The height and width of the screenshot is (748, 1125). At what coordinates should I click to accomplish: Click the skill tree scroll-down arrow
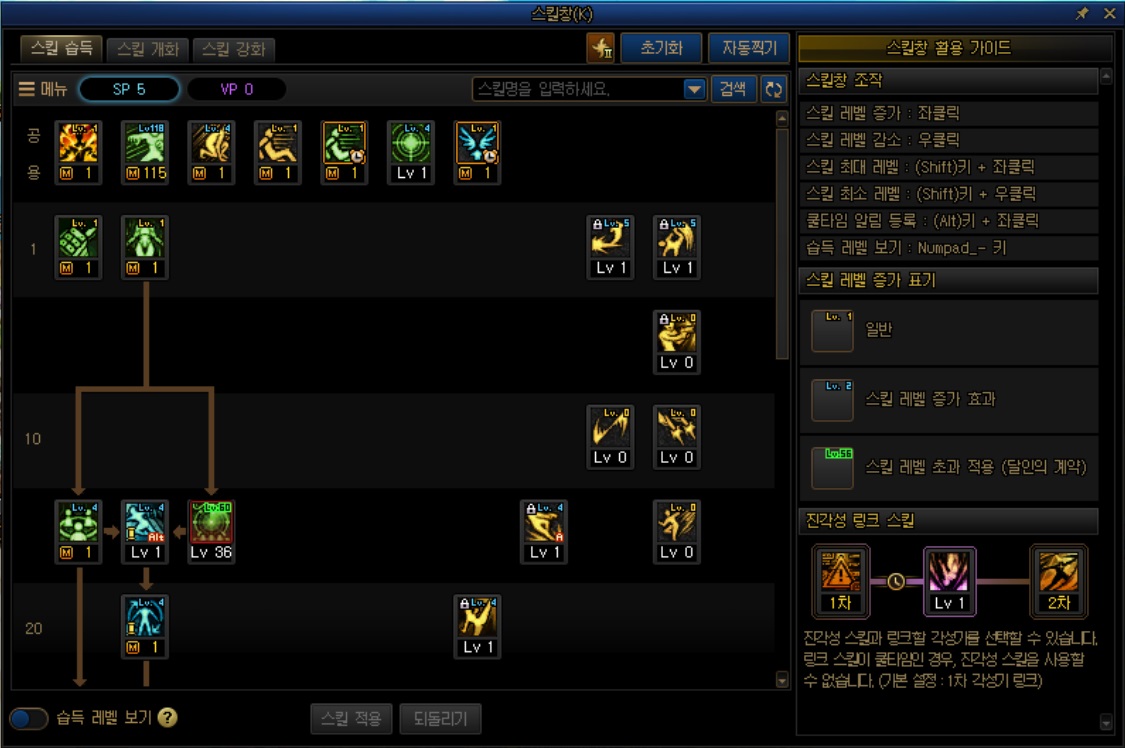[782, 679]
